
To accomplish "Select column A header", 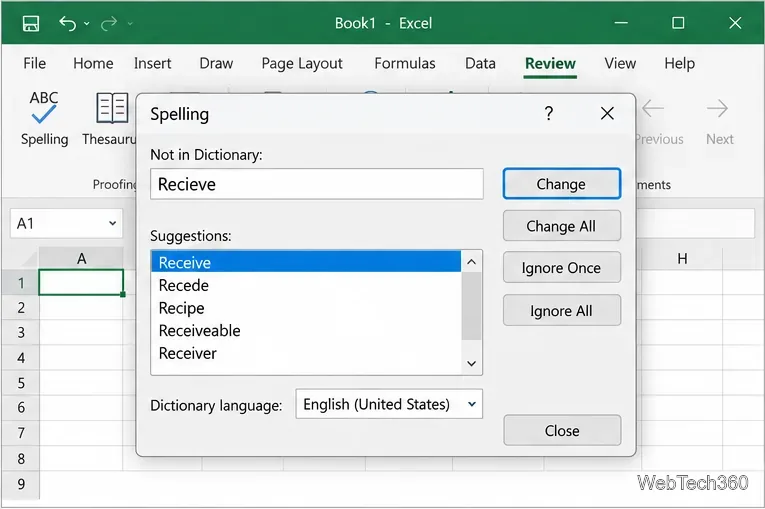I will pos(81,258).
